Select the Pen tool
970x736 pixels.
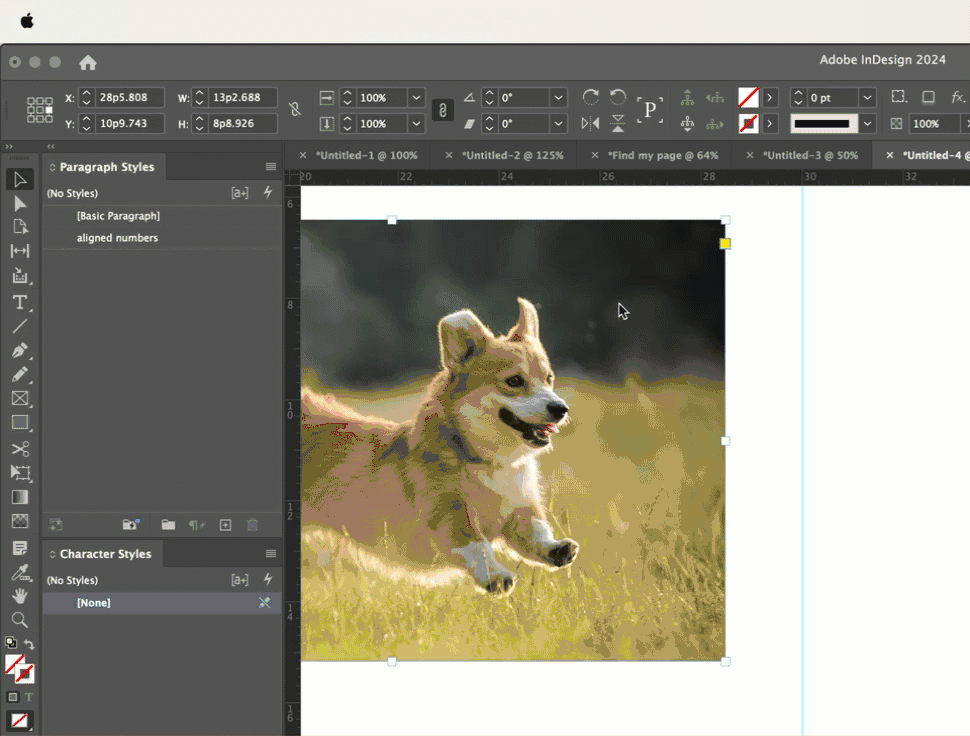pos(20,351)
